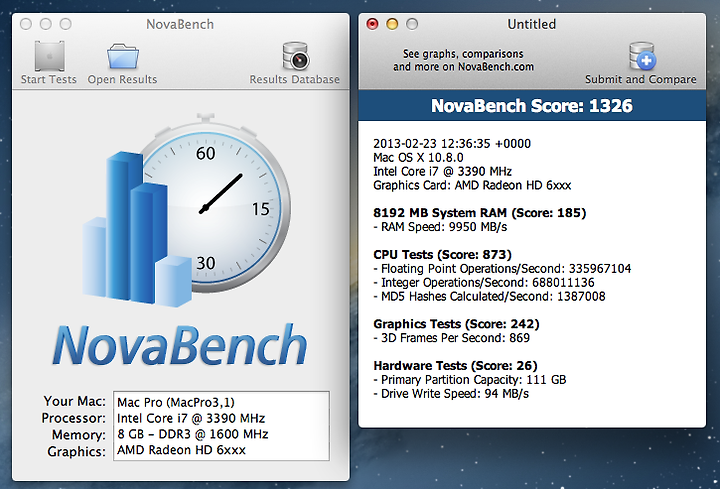Click the CPU Tests (Score: 873) heading

pyautogui.click(x=442, y=254)
